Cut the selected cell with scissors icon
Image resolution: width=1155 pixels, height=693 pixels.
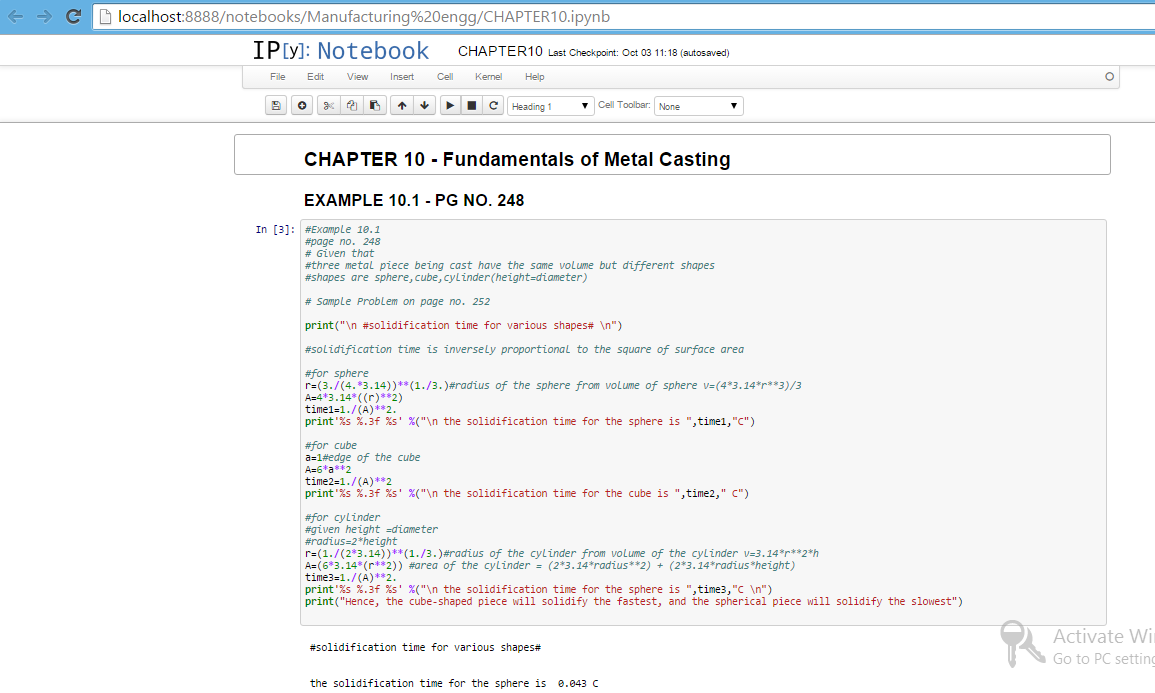pos(327,106)
